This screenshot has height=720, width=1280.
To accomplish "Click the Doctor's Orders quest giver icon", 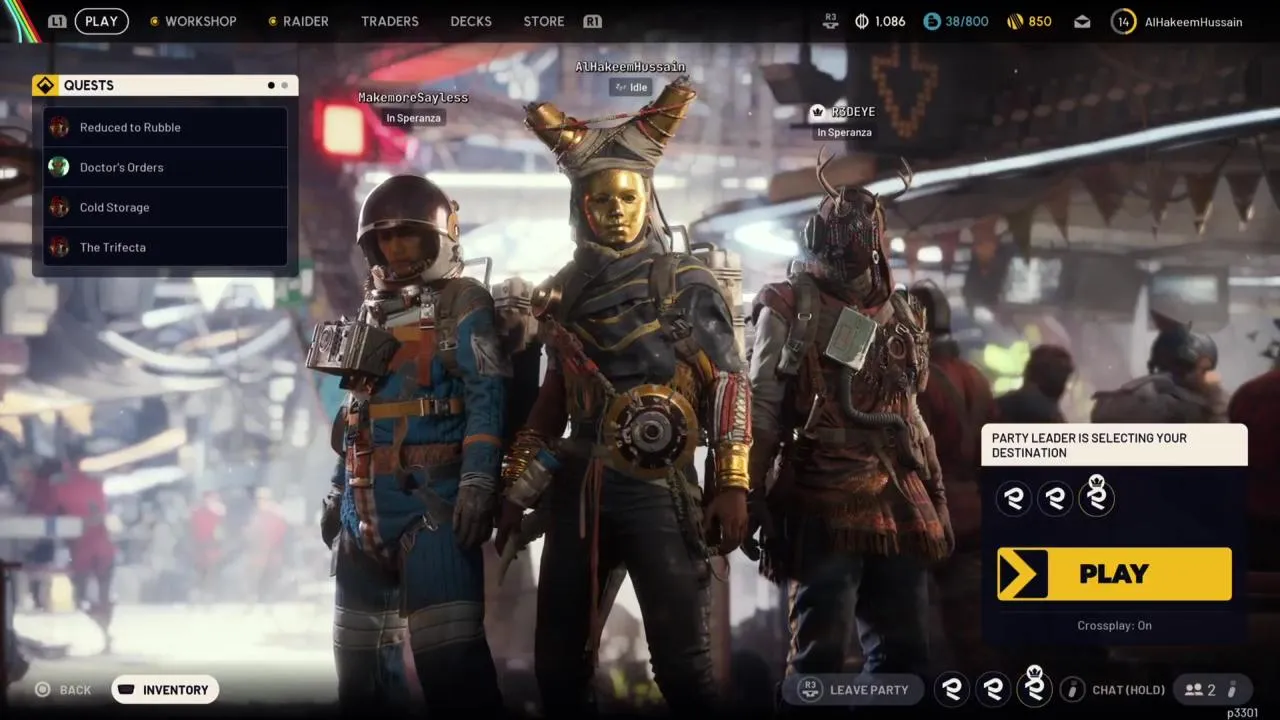I will tap(59, 167).
